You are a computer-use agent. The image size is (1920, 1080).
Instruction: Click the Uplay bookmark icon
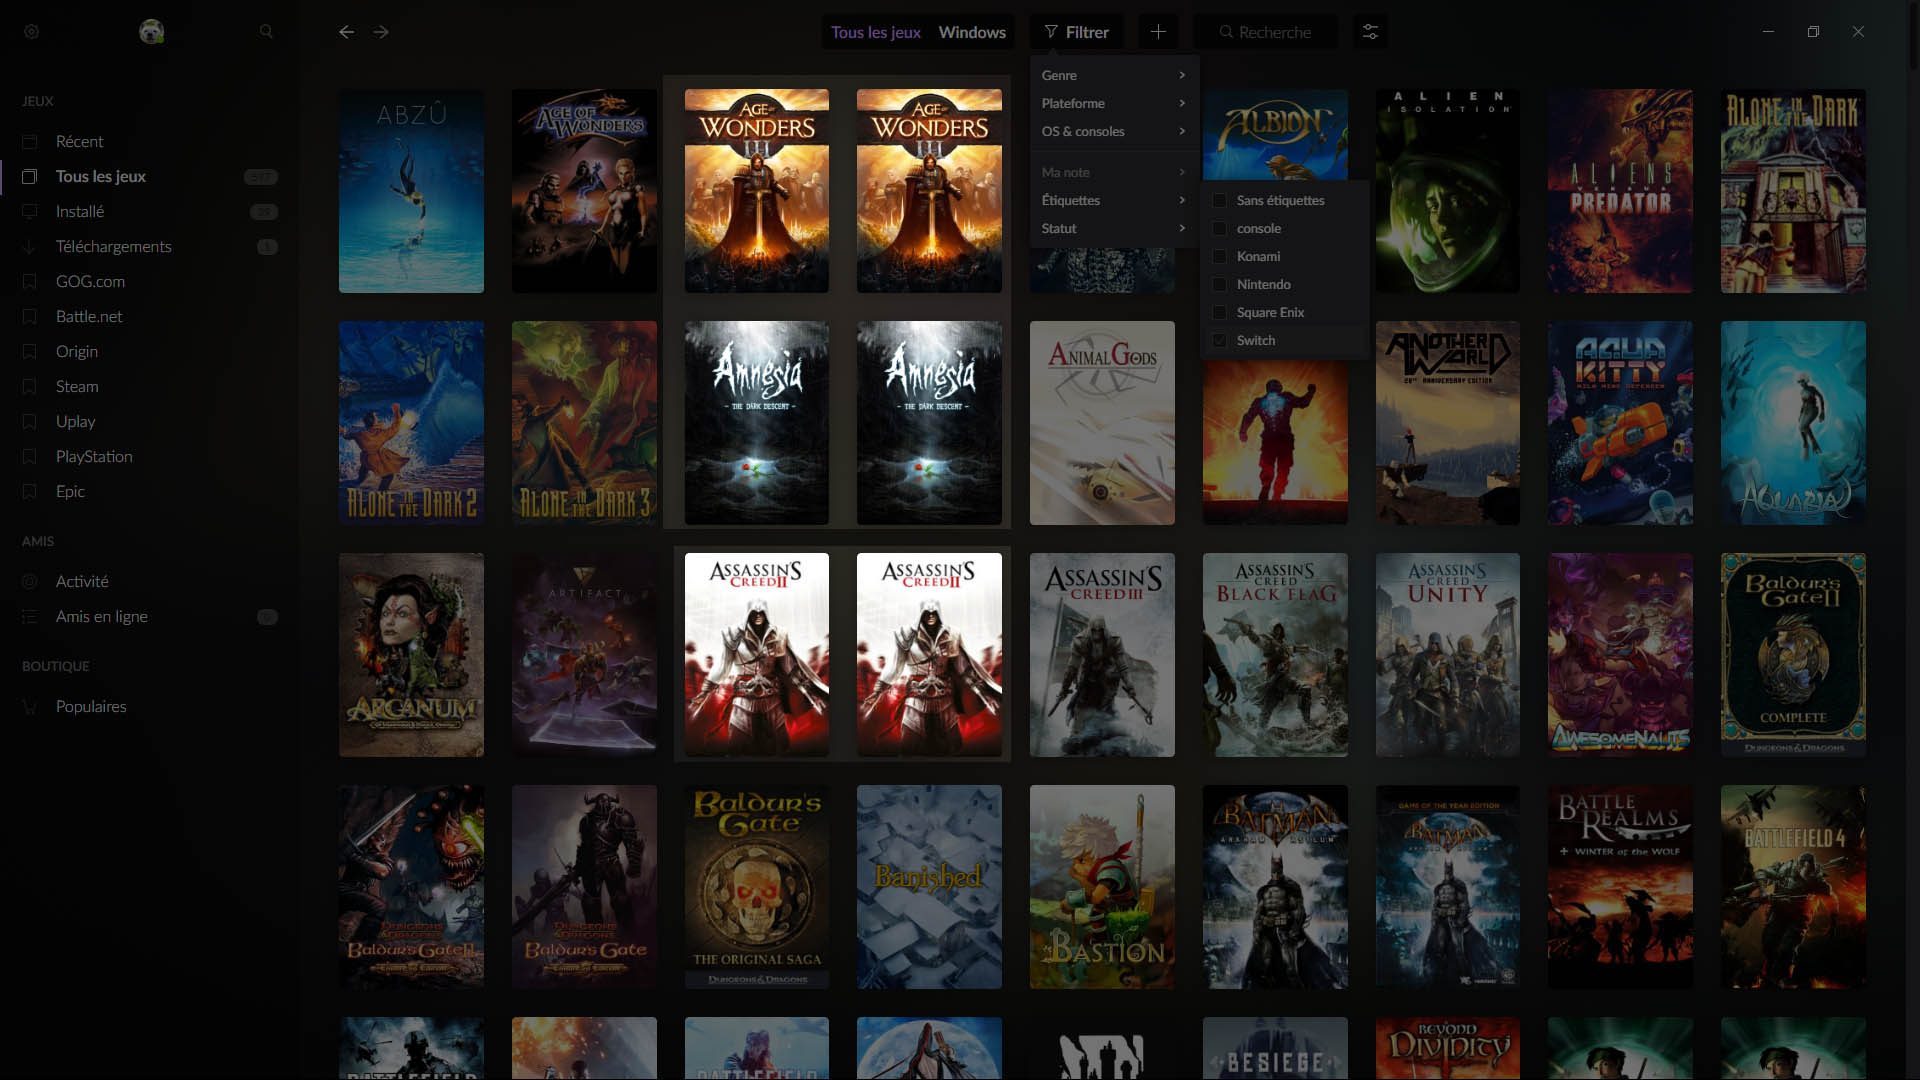coord(30,422)
